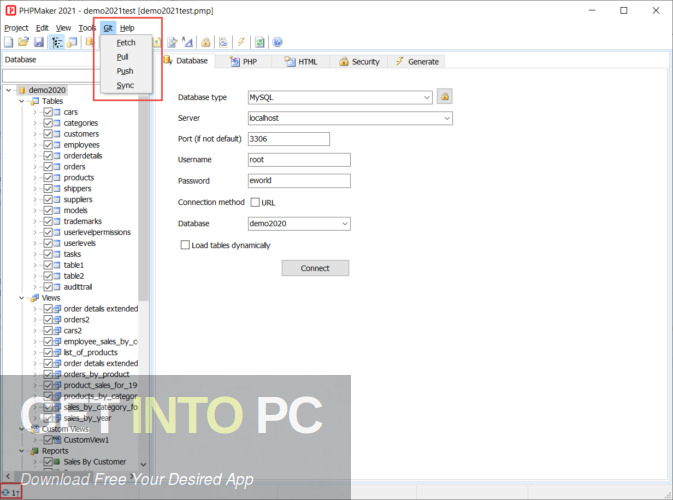Image resolution: width=673 pixels, height=500 pixels.
Task: Toggle the orderdetails checkbox
Action: point(48,156)
